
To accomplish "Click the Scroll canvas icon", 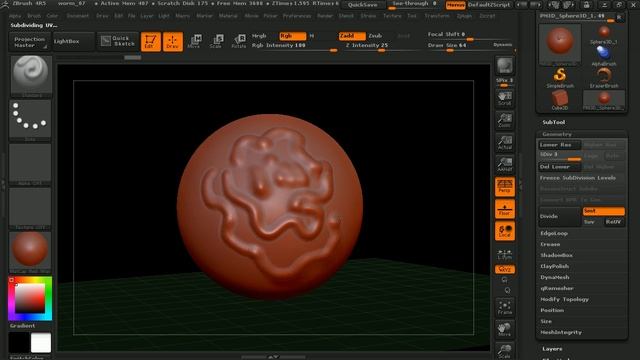I will (505, 98).
